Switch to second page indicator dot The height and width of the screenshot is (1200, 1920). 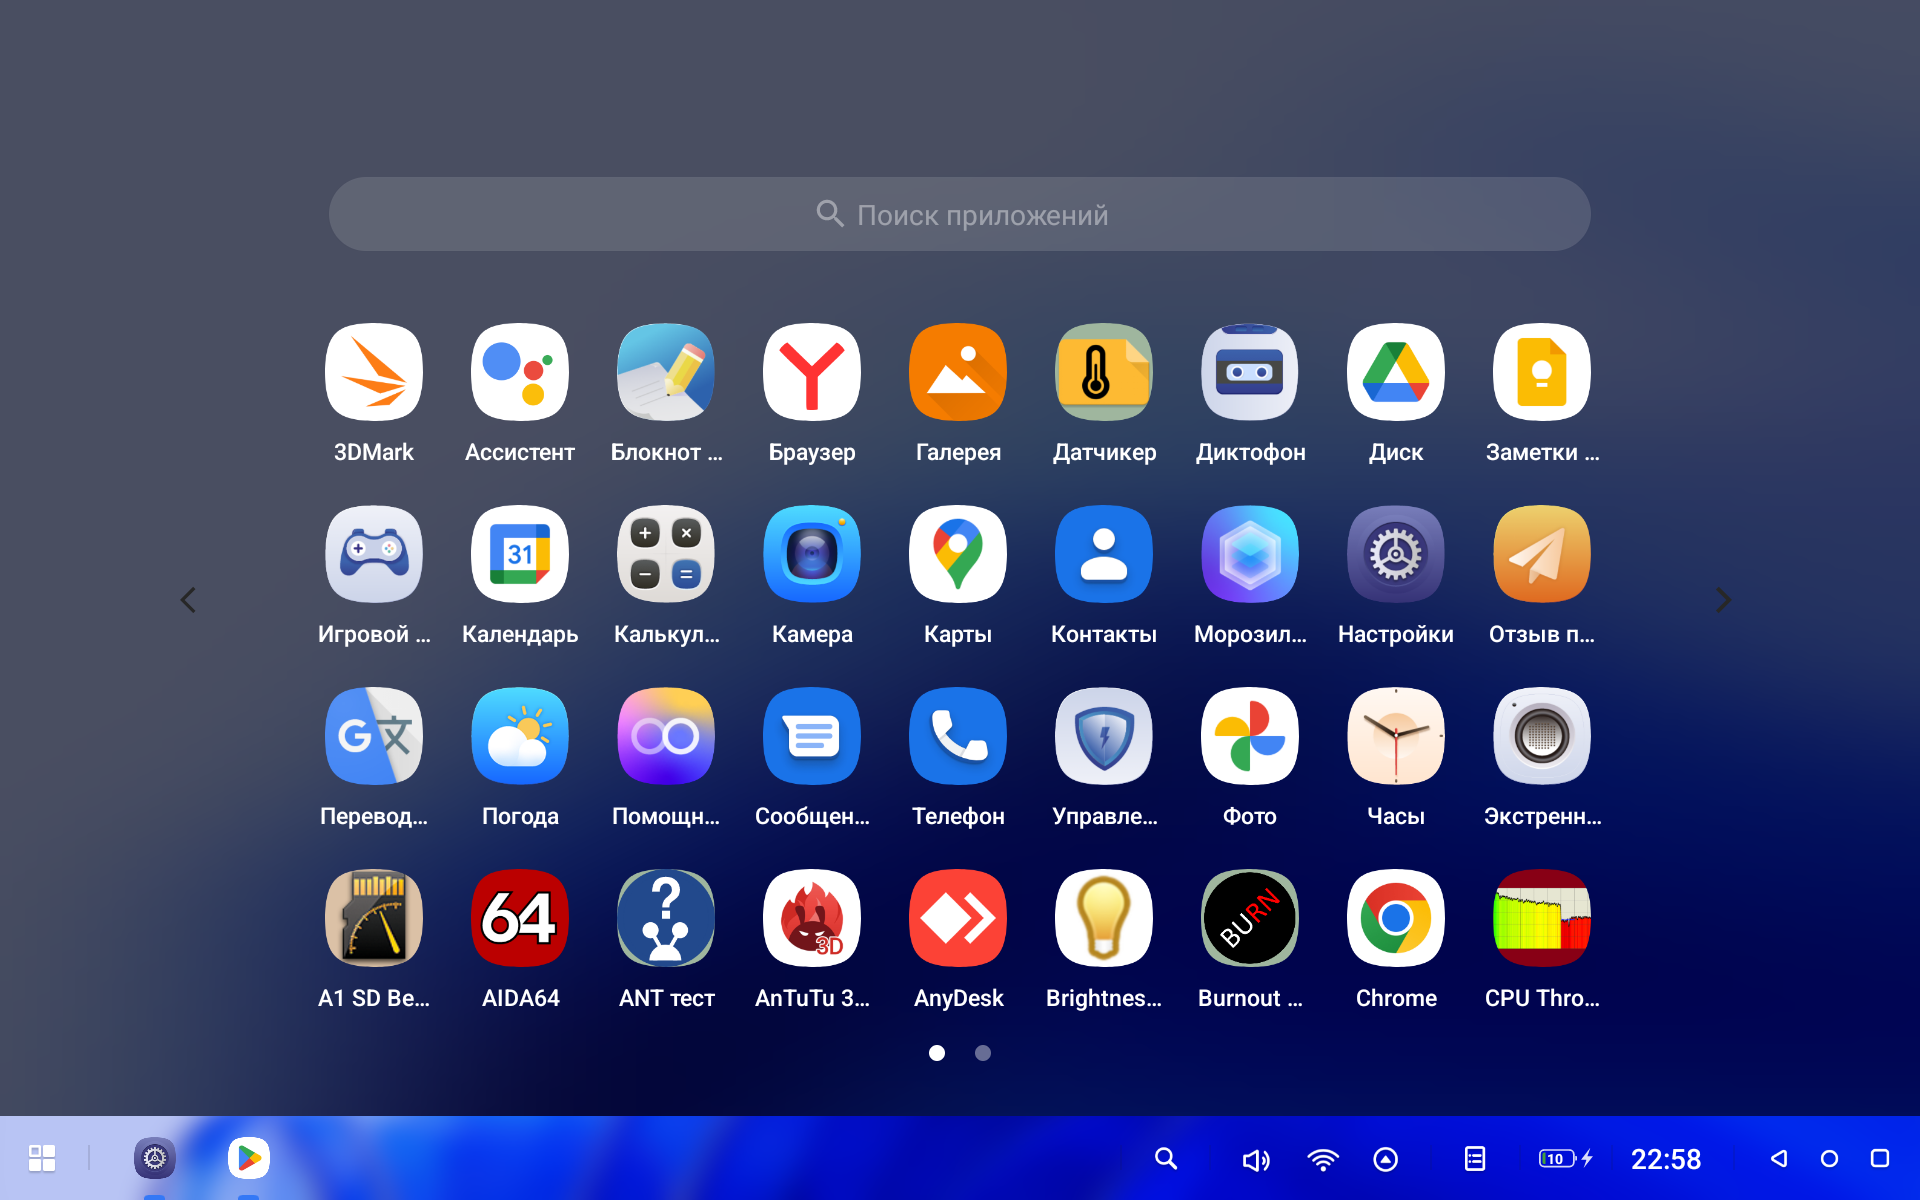[x=983, y=1053]
